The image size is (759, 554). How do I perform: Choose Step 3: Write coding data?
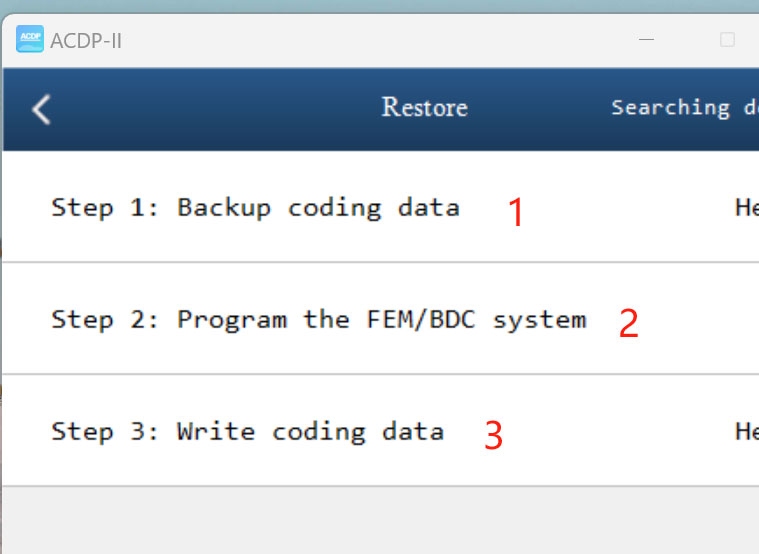point(247,432)
